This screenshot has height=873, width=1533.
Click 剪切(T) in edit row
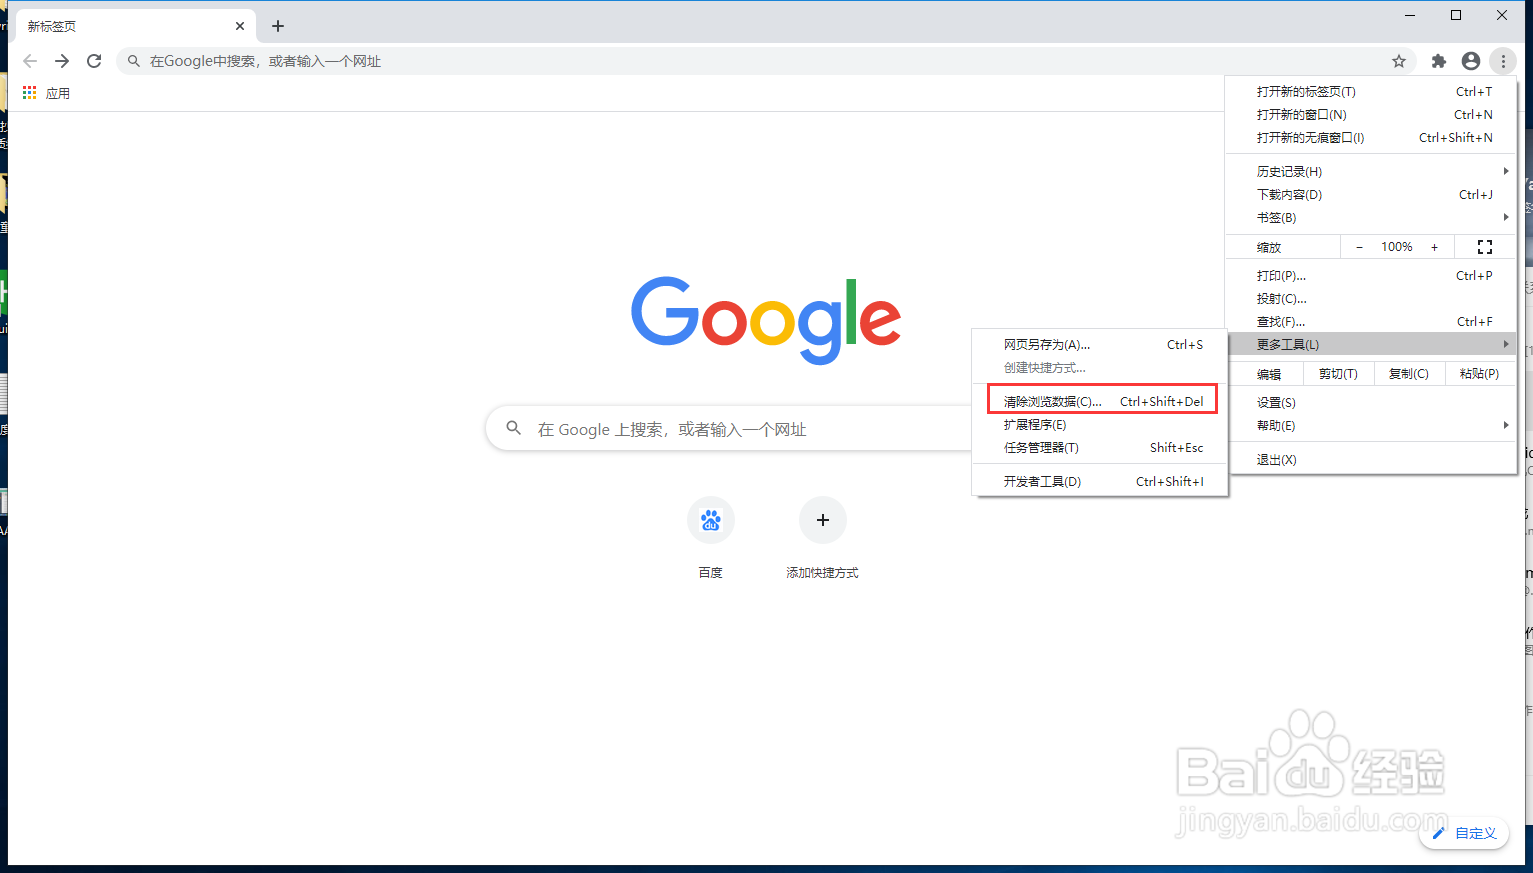pos(1338,374)
